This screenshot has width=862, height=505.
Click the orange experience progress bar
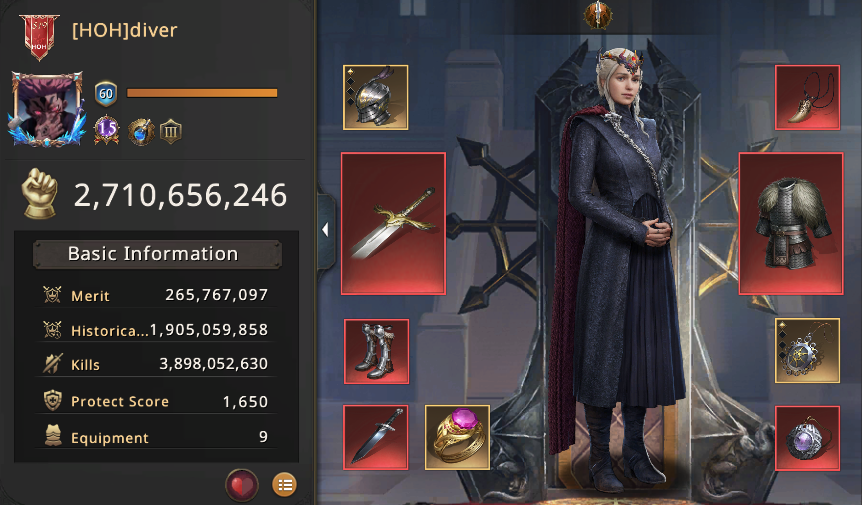(202, 93)
